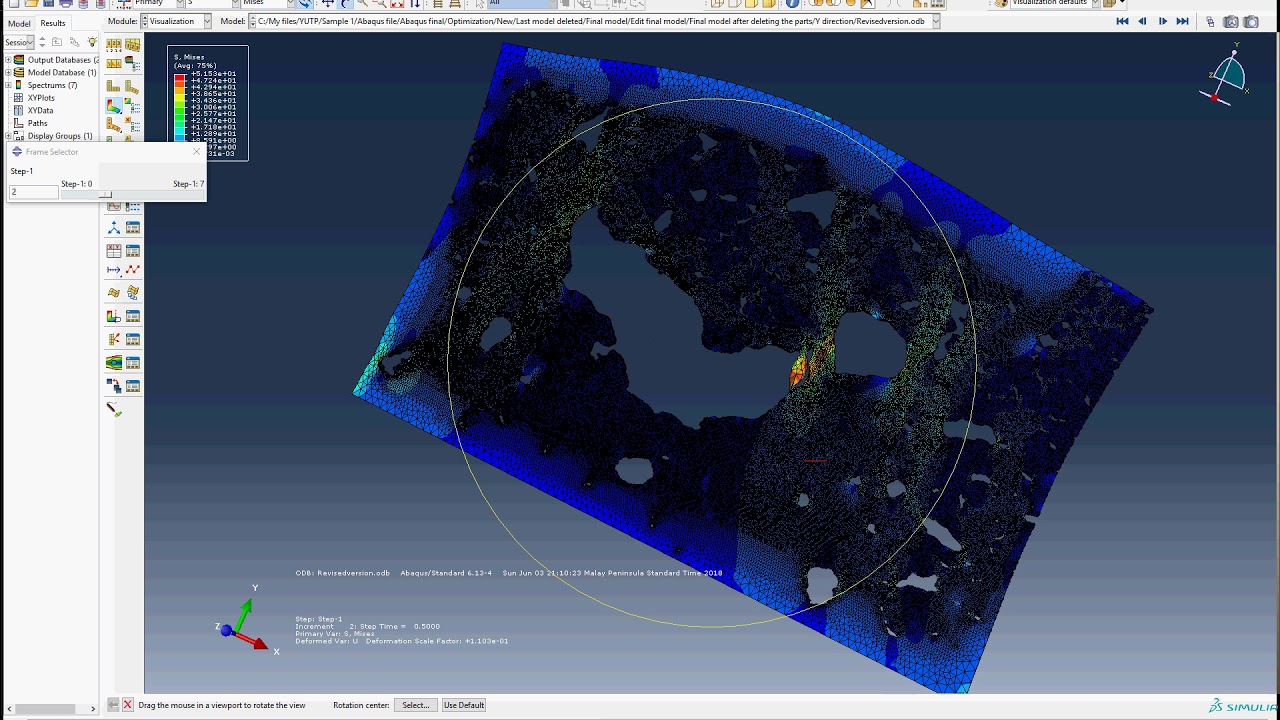This screenshot has height=720, width=1280.
Task: Open Common Options in the toolbox
Action: [114, 44]
